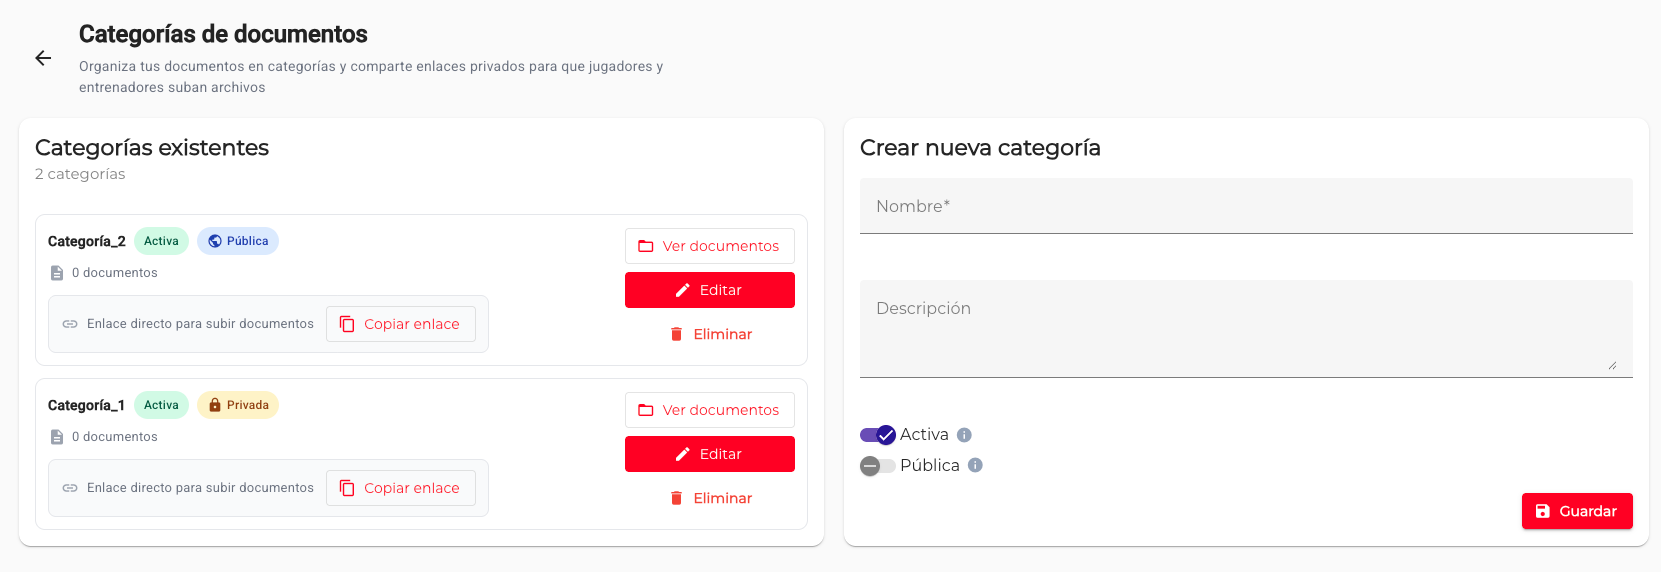Open Ver documentos for Categoría_2
This screenshot has width=1661, height=572.
tap(709, 246)
